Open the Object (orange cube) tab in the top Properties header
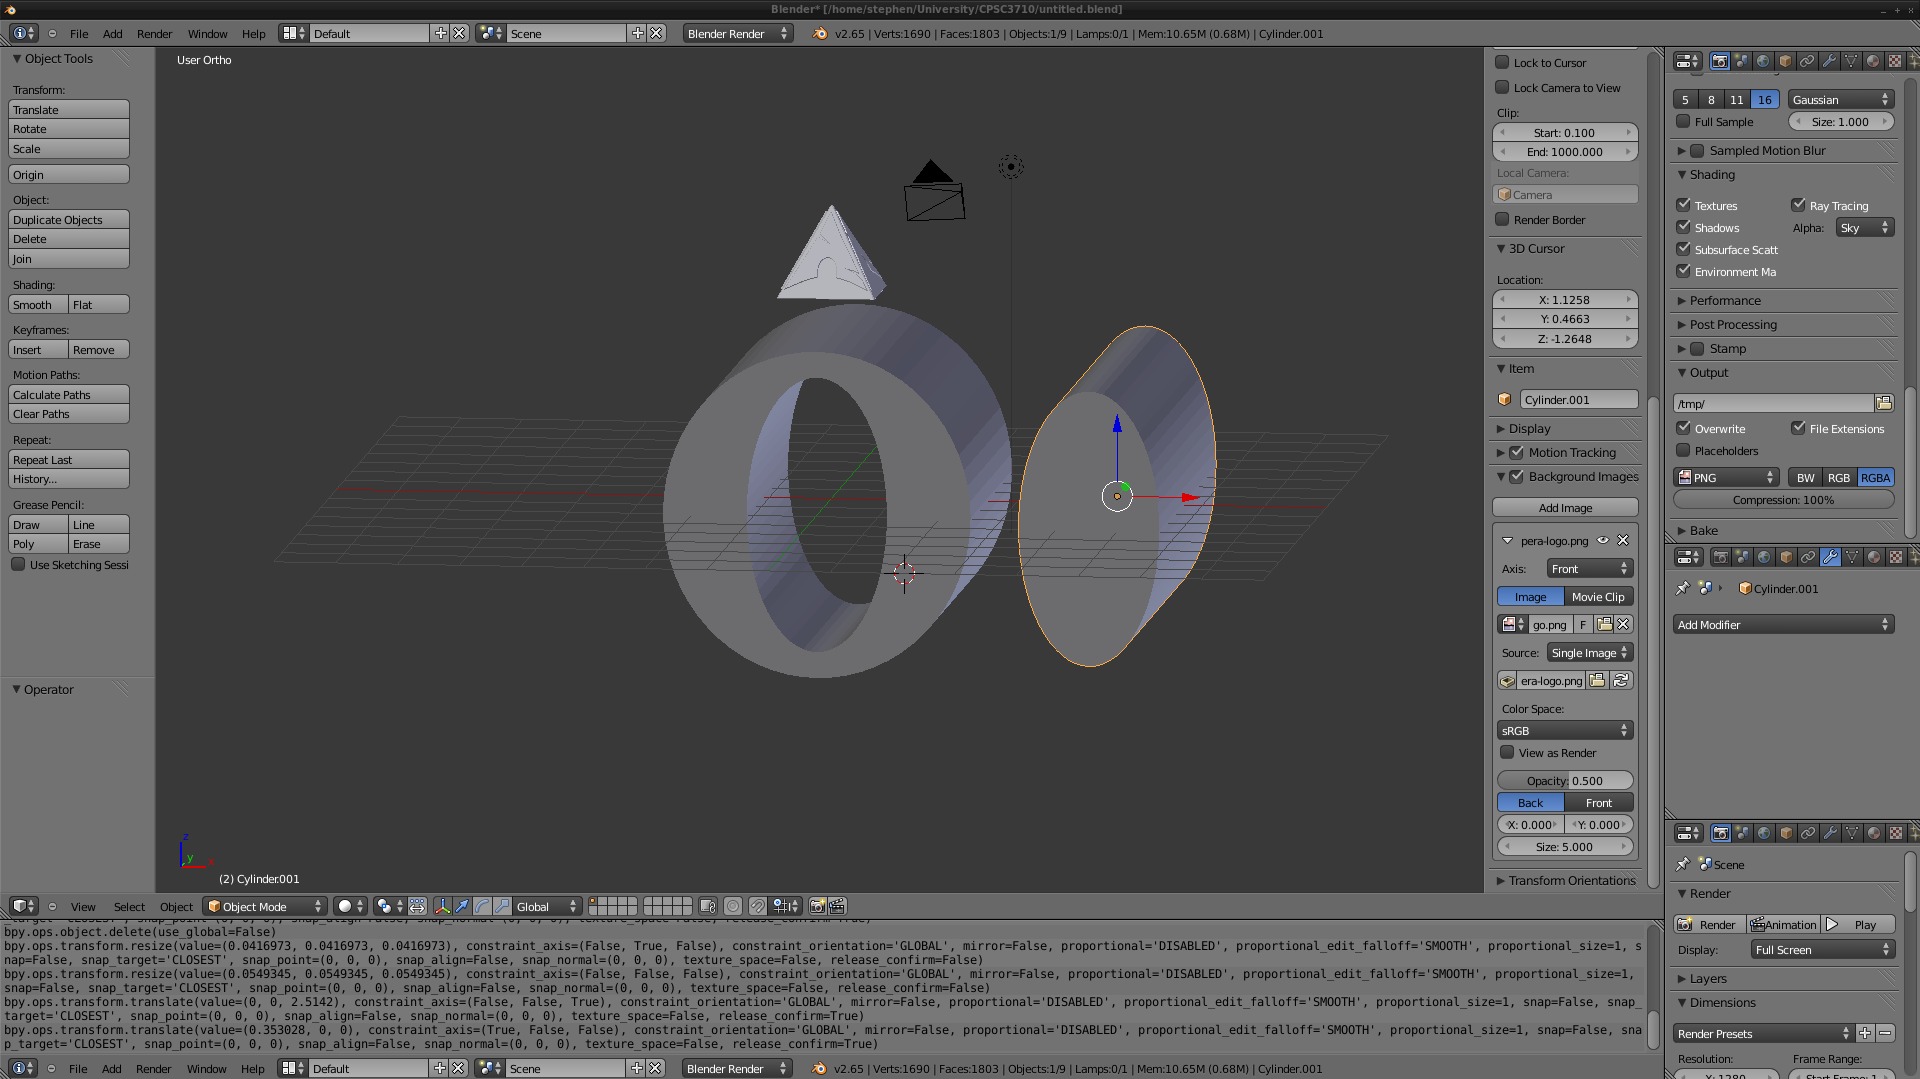This screenshot has height=1079, width=1920. coord(1785,61)
